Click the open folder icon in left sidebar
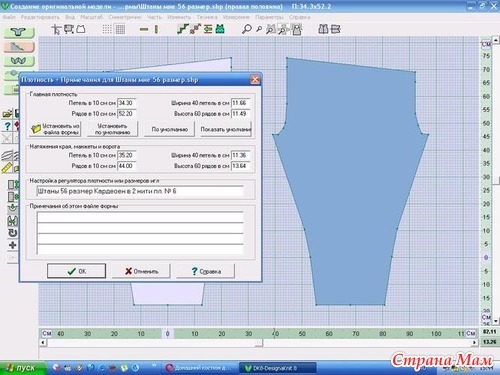Screen dimensions: 500x375 (x=7, y=114)
